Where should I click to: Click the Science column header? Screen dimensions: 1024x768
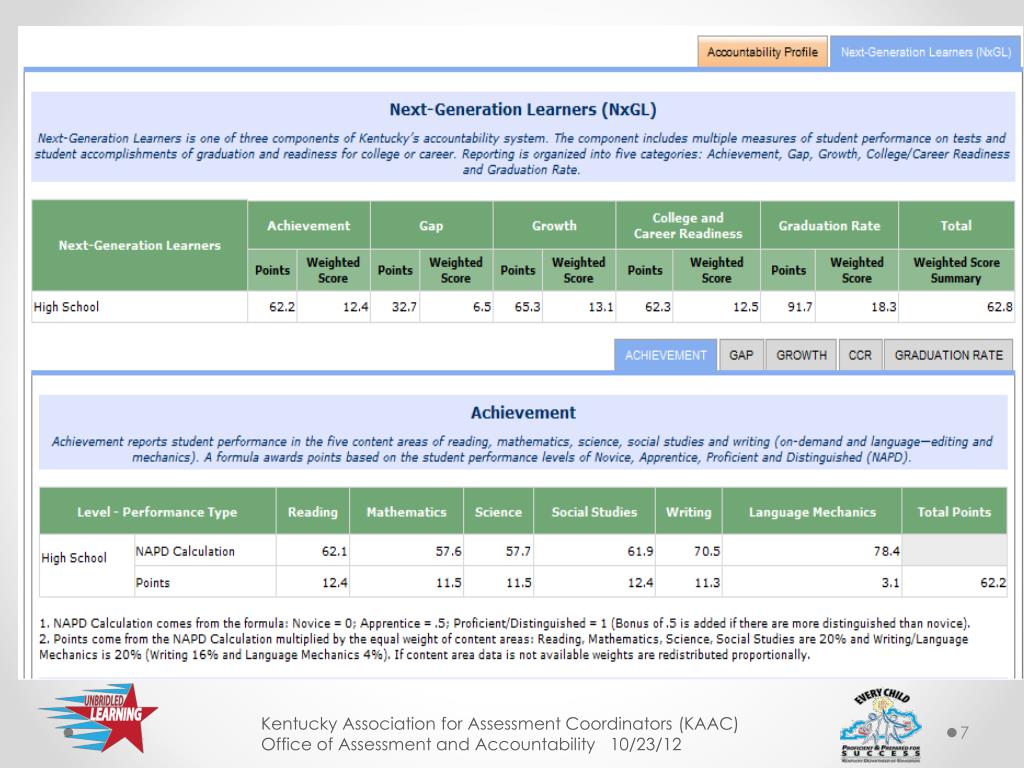[x=498, y=512]
